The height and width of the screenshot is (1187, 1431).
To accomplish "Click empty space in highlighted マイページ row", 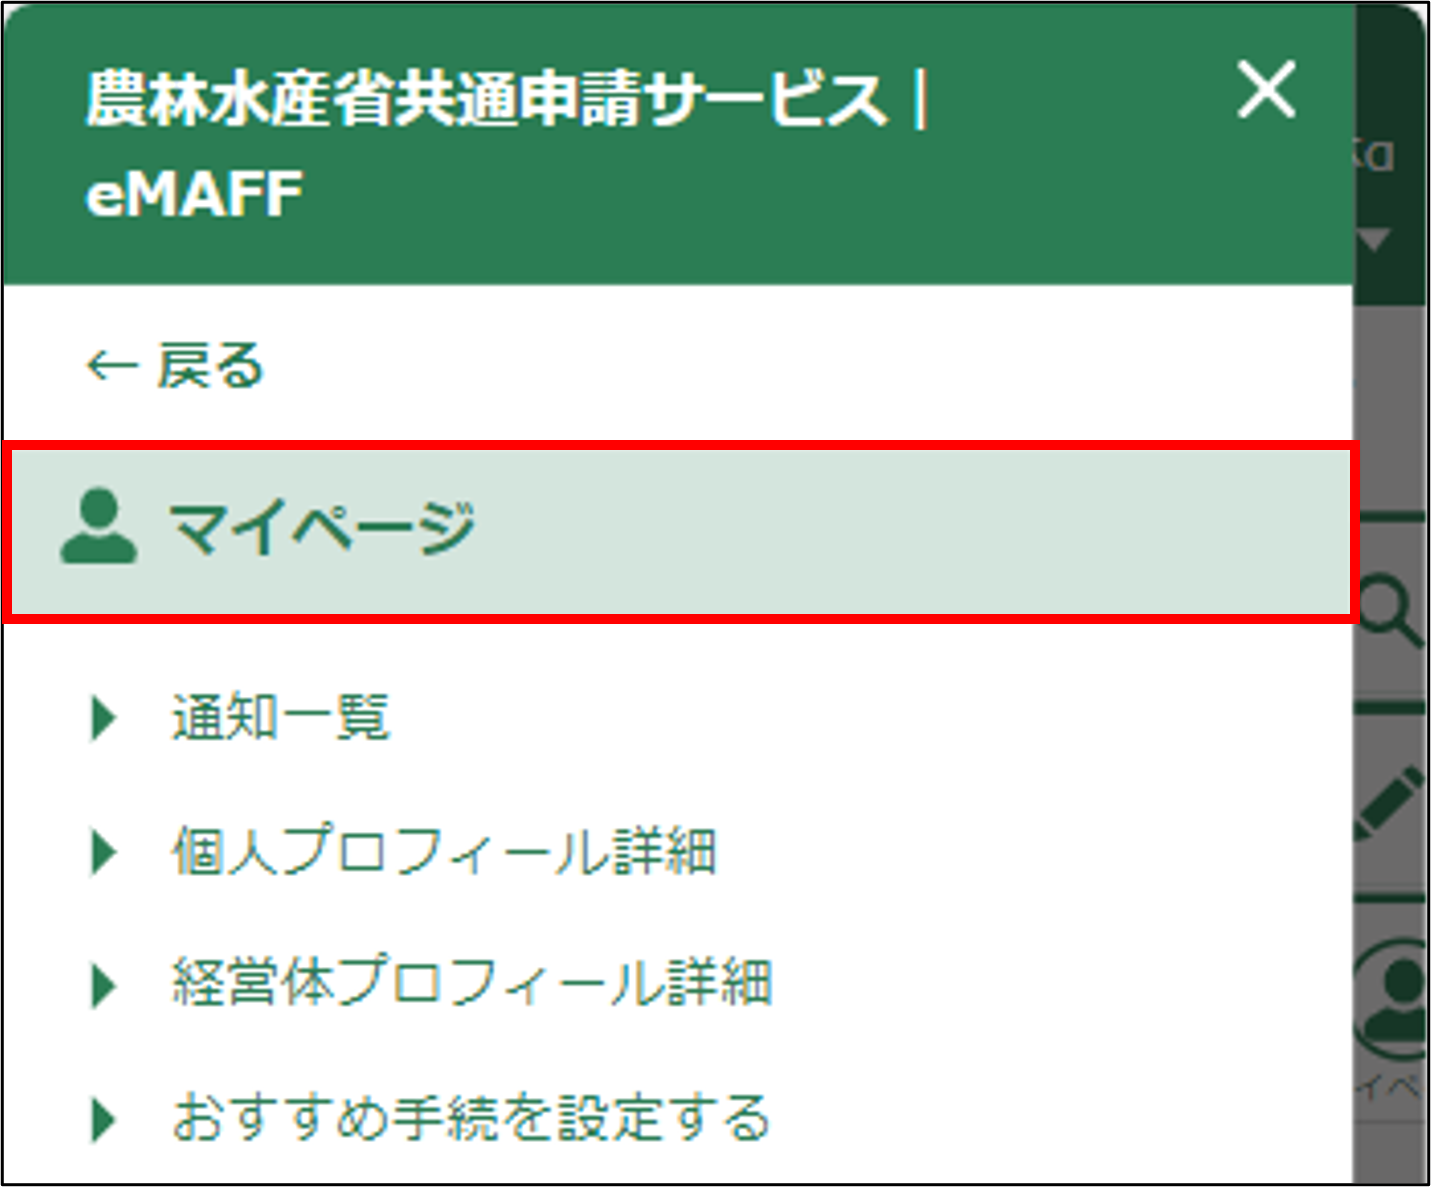I will click(900, 530).
